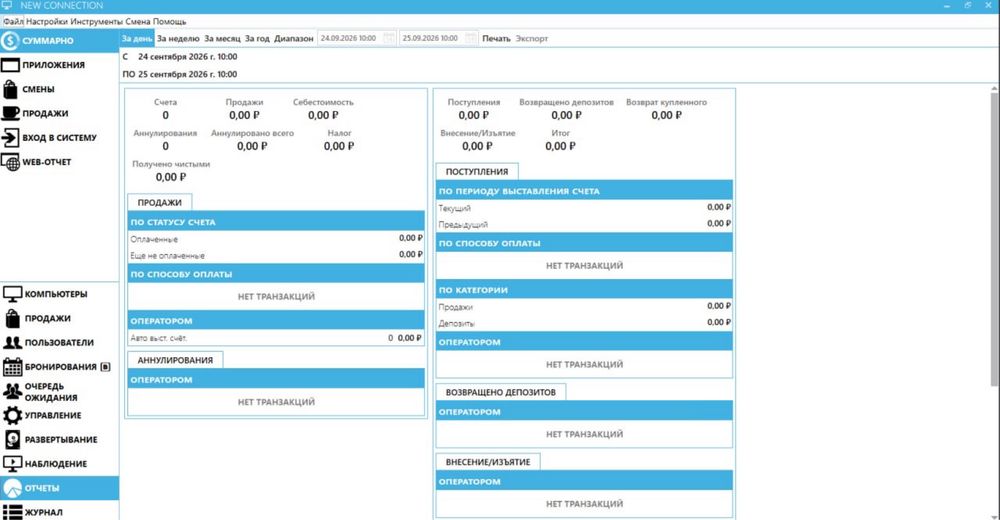
Task: Click the Аннулировано всего value
Action: tap(253, 146)
